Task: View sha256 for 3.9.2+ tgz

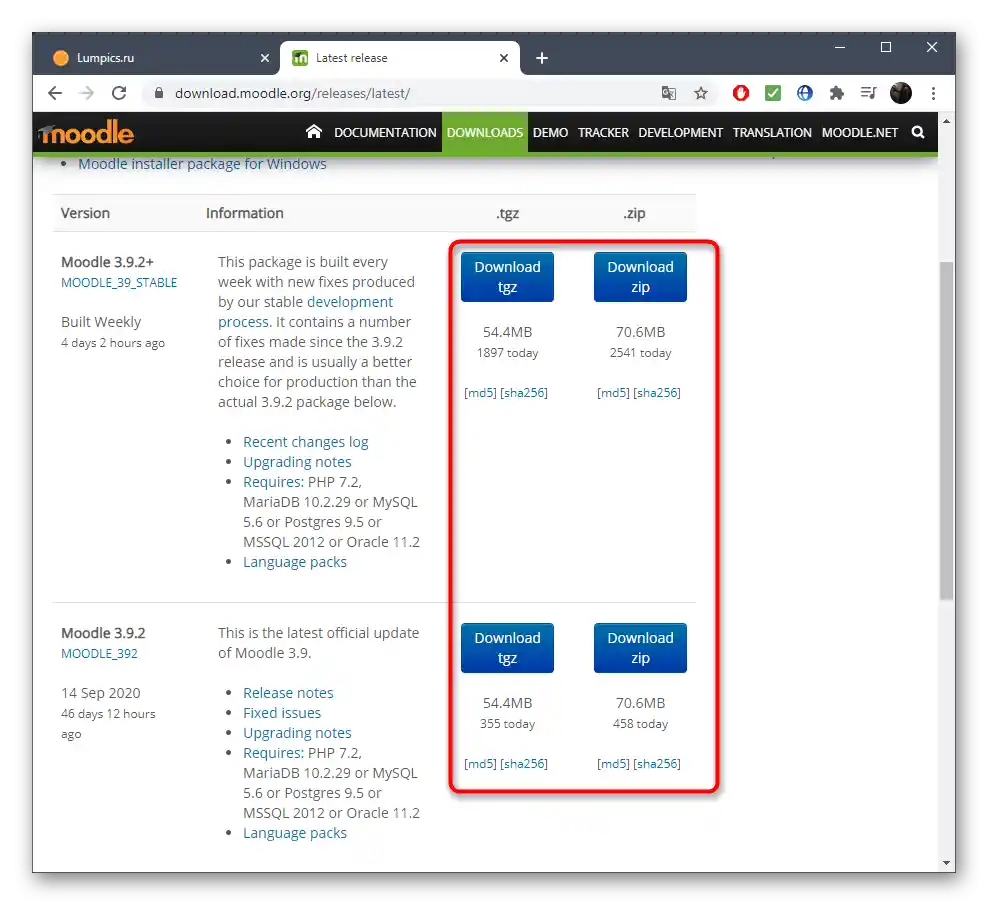Action: 524,393
